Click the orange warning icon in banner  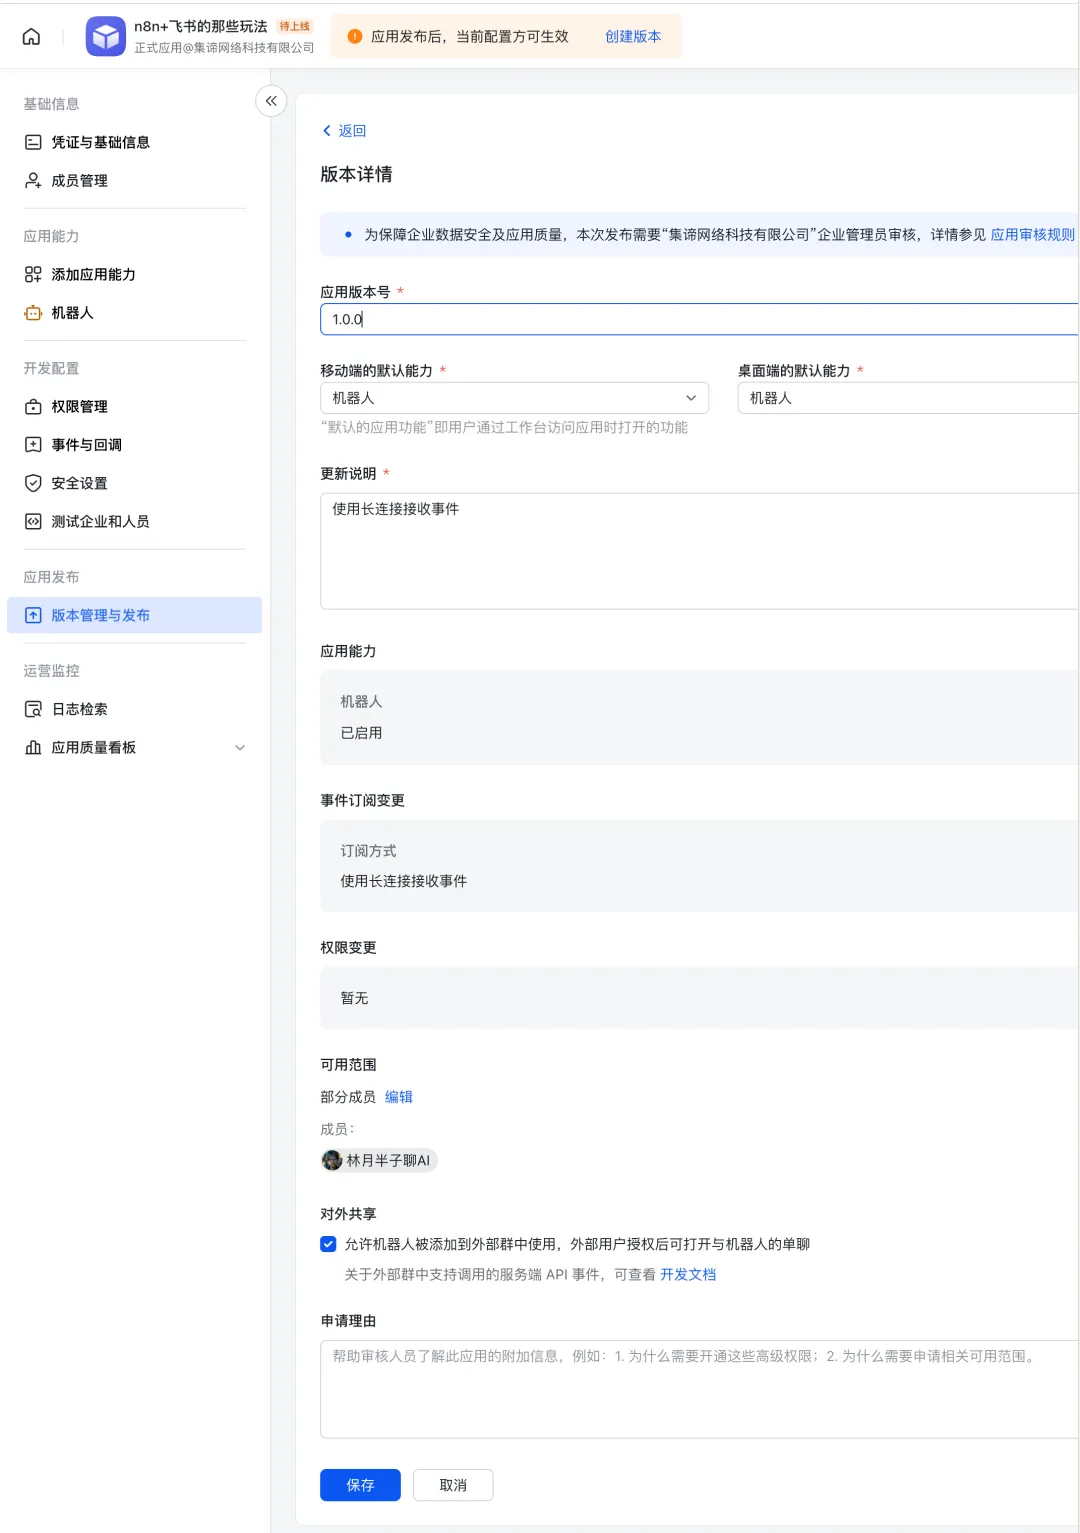click(x=354, y=36)
